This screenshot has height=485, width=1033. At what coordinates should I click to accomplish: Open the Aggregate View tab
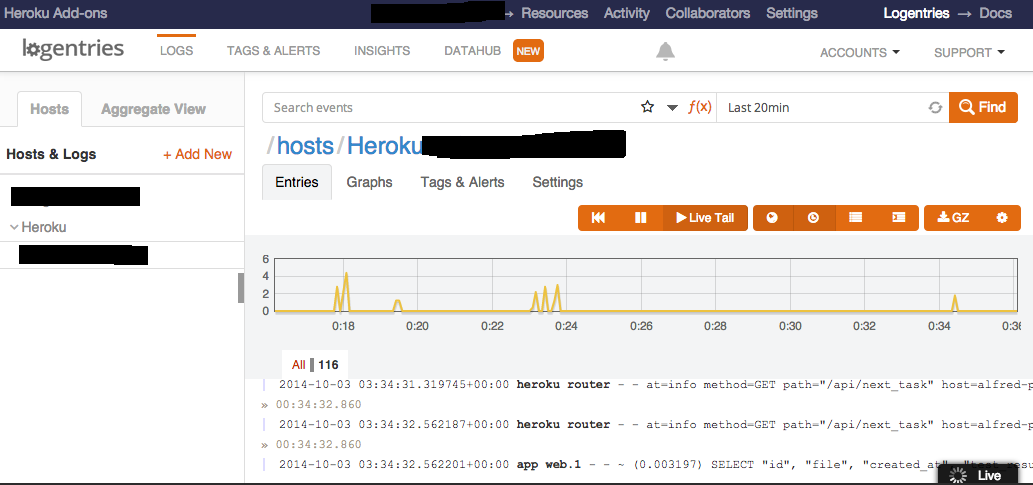[153, 109]
